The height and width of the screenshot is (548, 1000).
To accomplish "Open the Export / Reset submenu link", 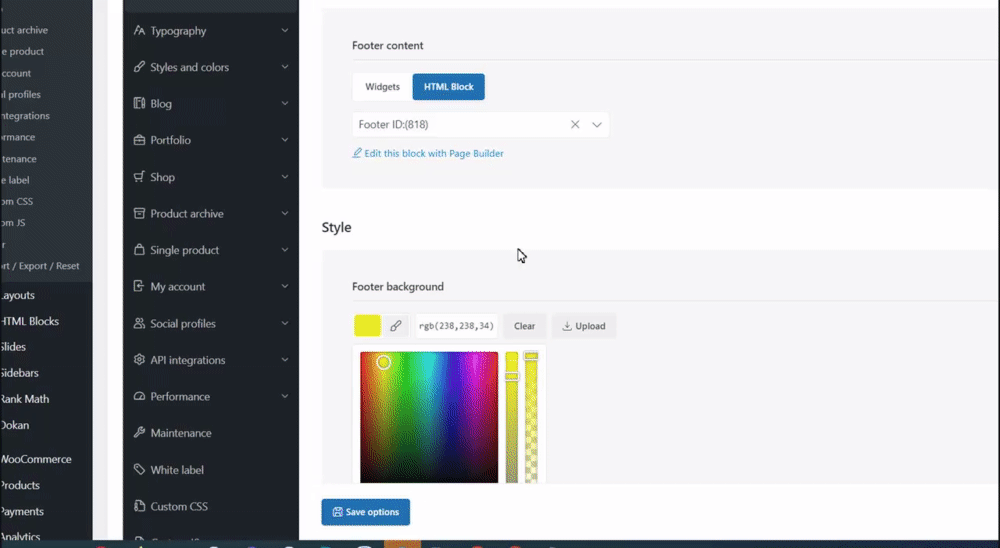I will pyautogui.click(x=40, y=265).
